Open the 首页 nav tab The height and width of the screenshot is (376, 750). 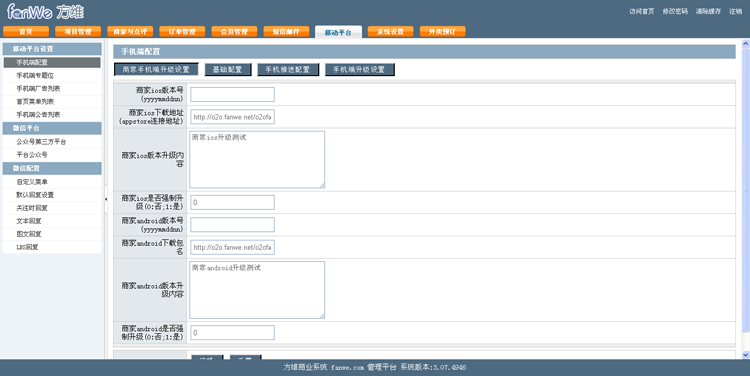[x=26, y=32]
